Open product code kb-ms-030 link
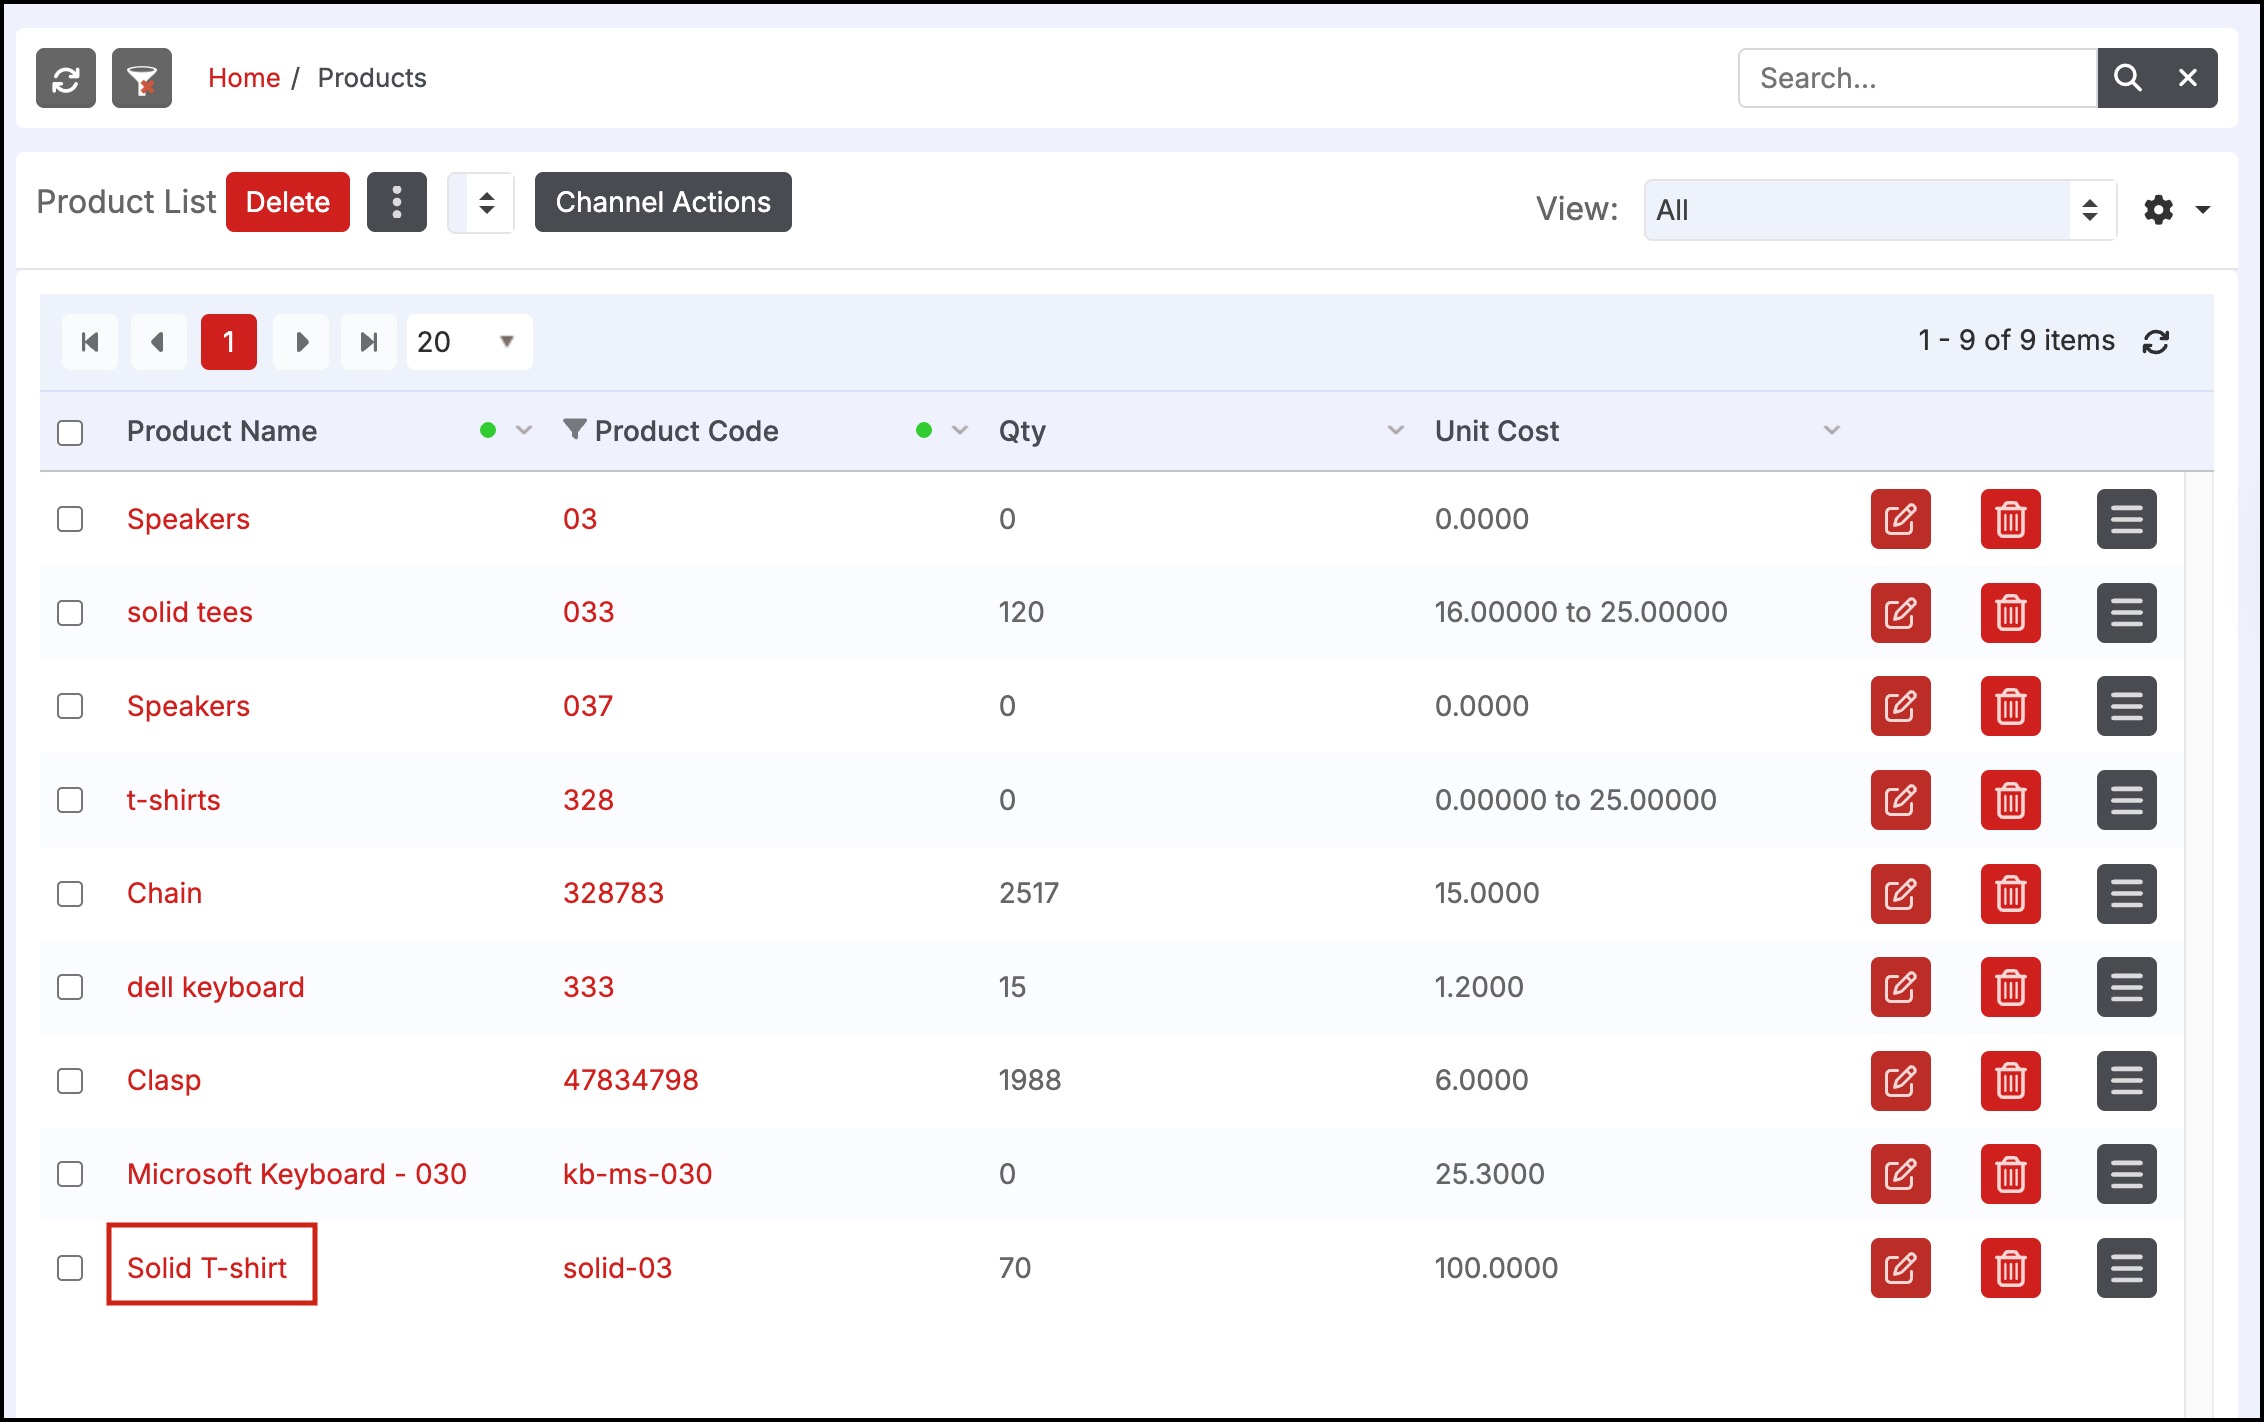Screen dimensions: 2264x1422 (637, 1174)
